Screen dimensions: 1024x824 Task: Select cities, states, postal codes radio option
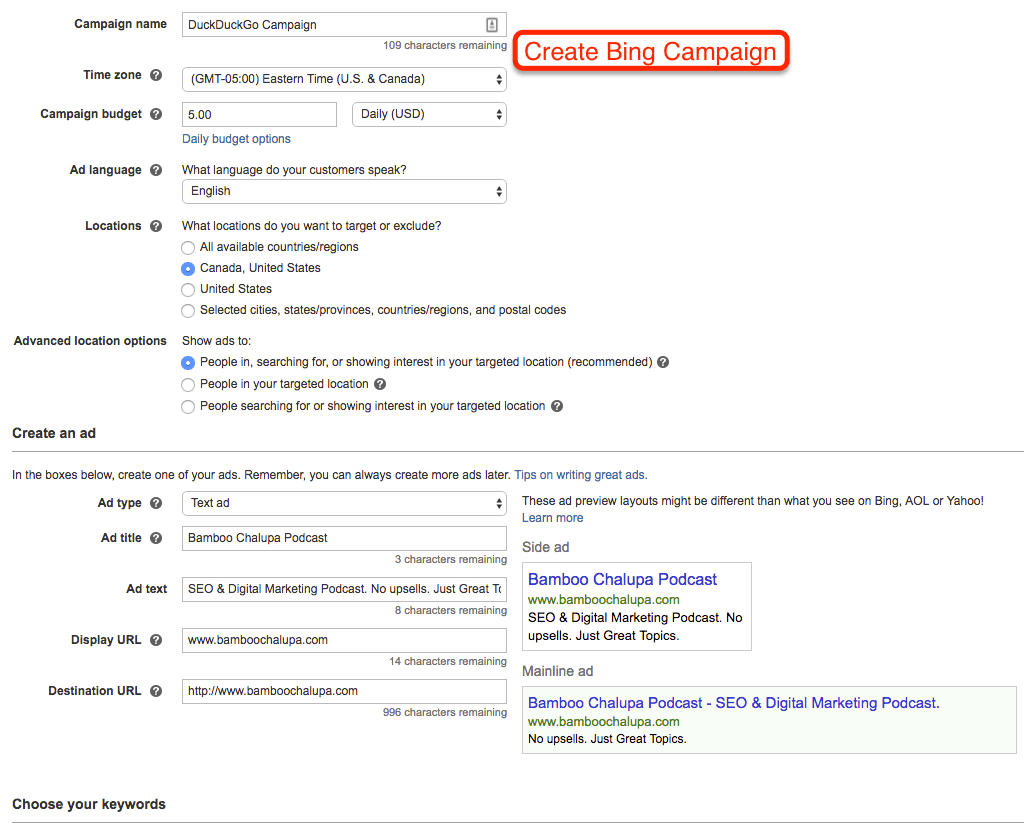188,311
